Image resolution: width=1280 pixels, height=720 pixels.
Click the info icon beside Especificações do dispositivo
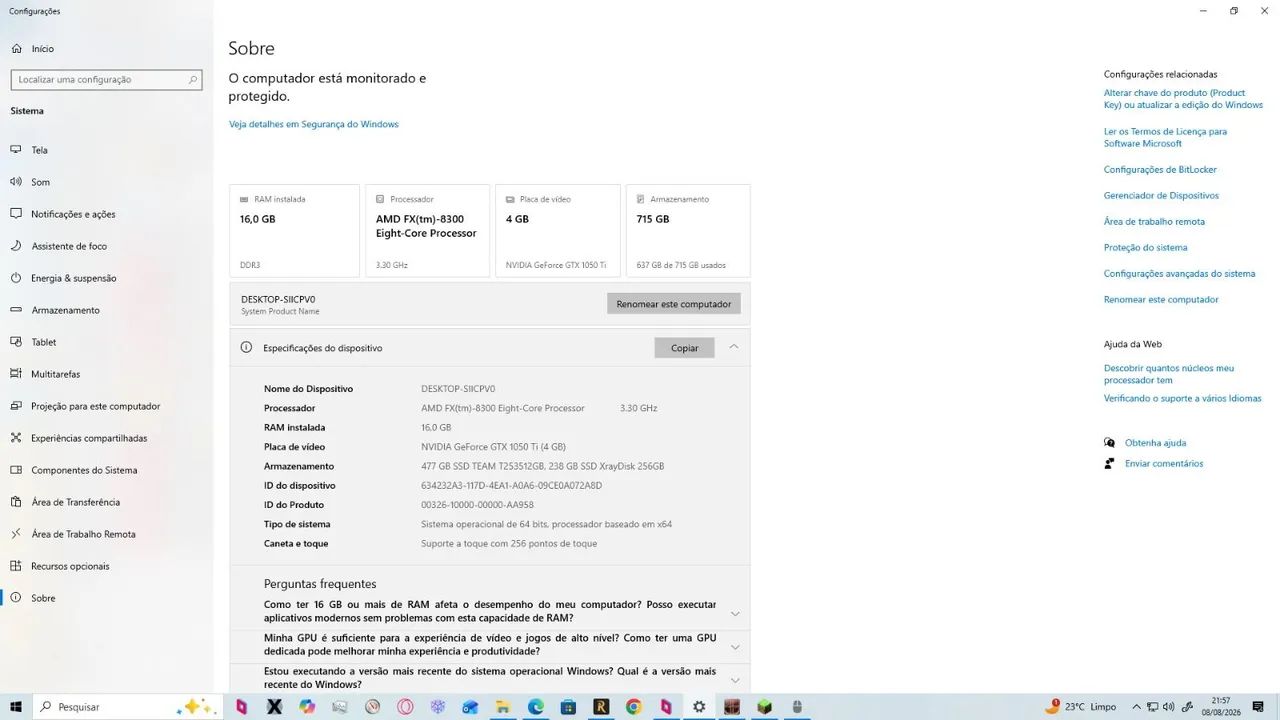click(246, 347)
